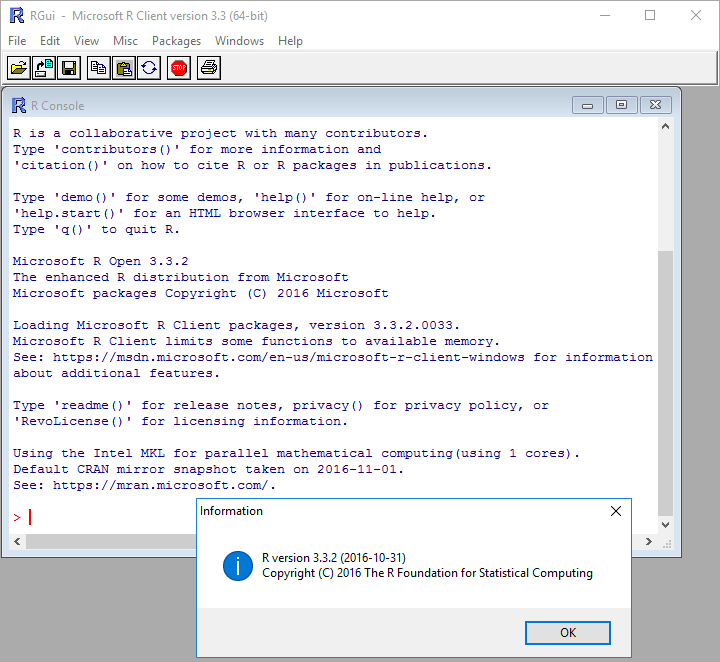Click the R Foundation copyright line in dialog

(427, 573)
